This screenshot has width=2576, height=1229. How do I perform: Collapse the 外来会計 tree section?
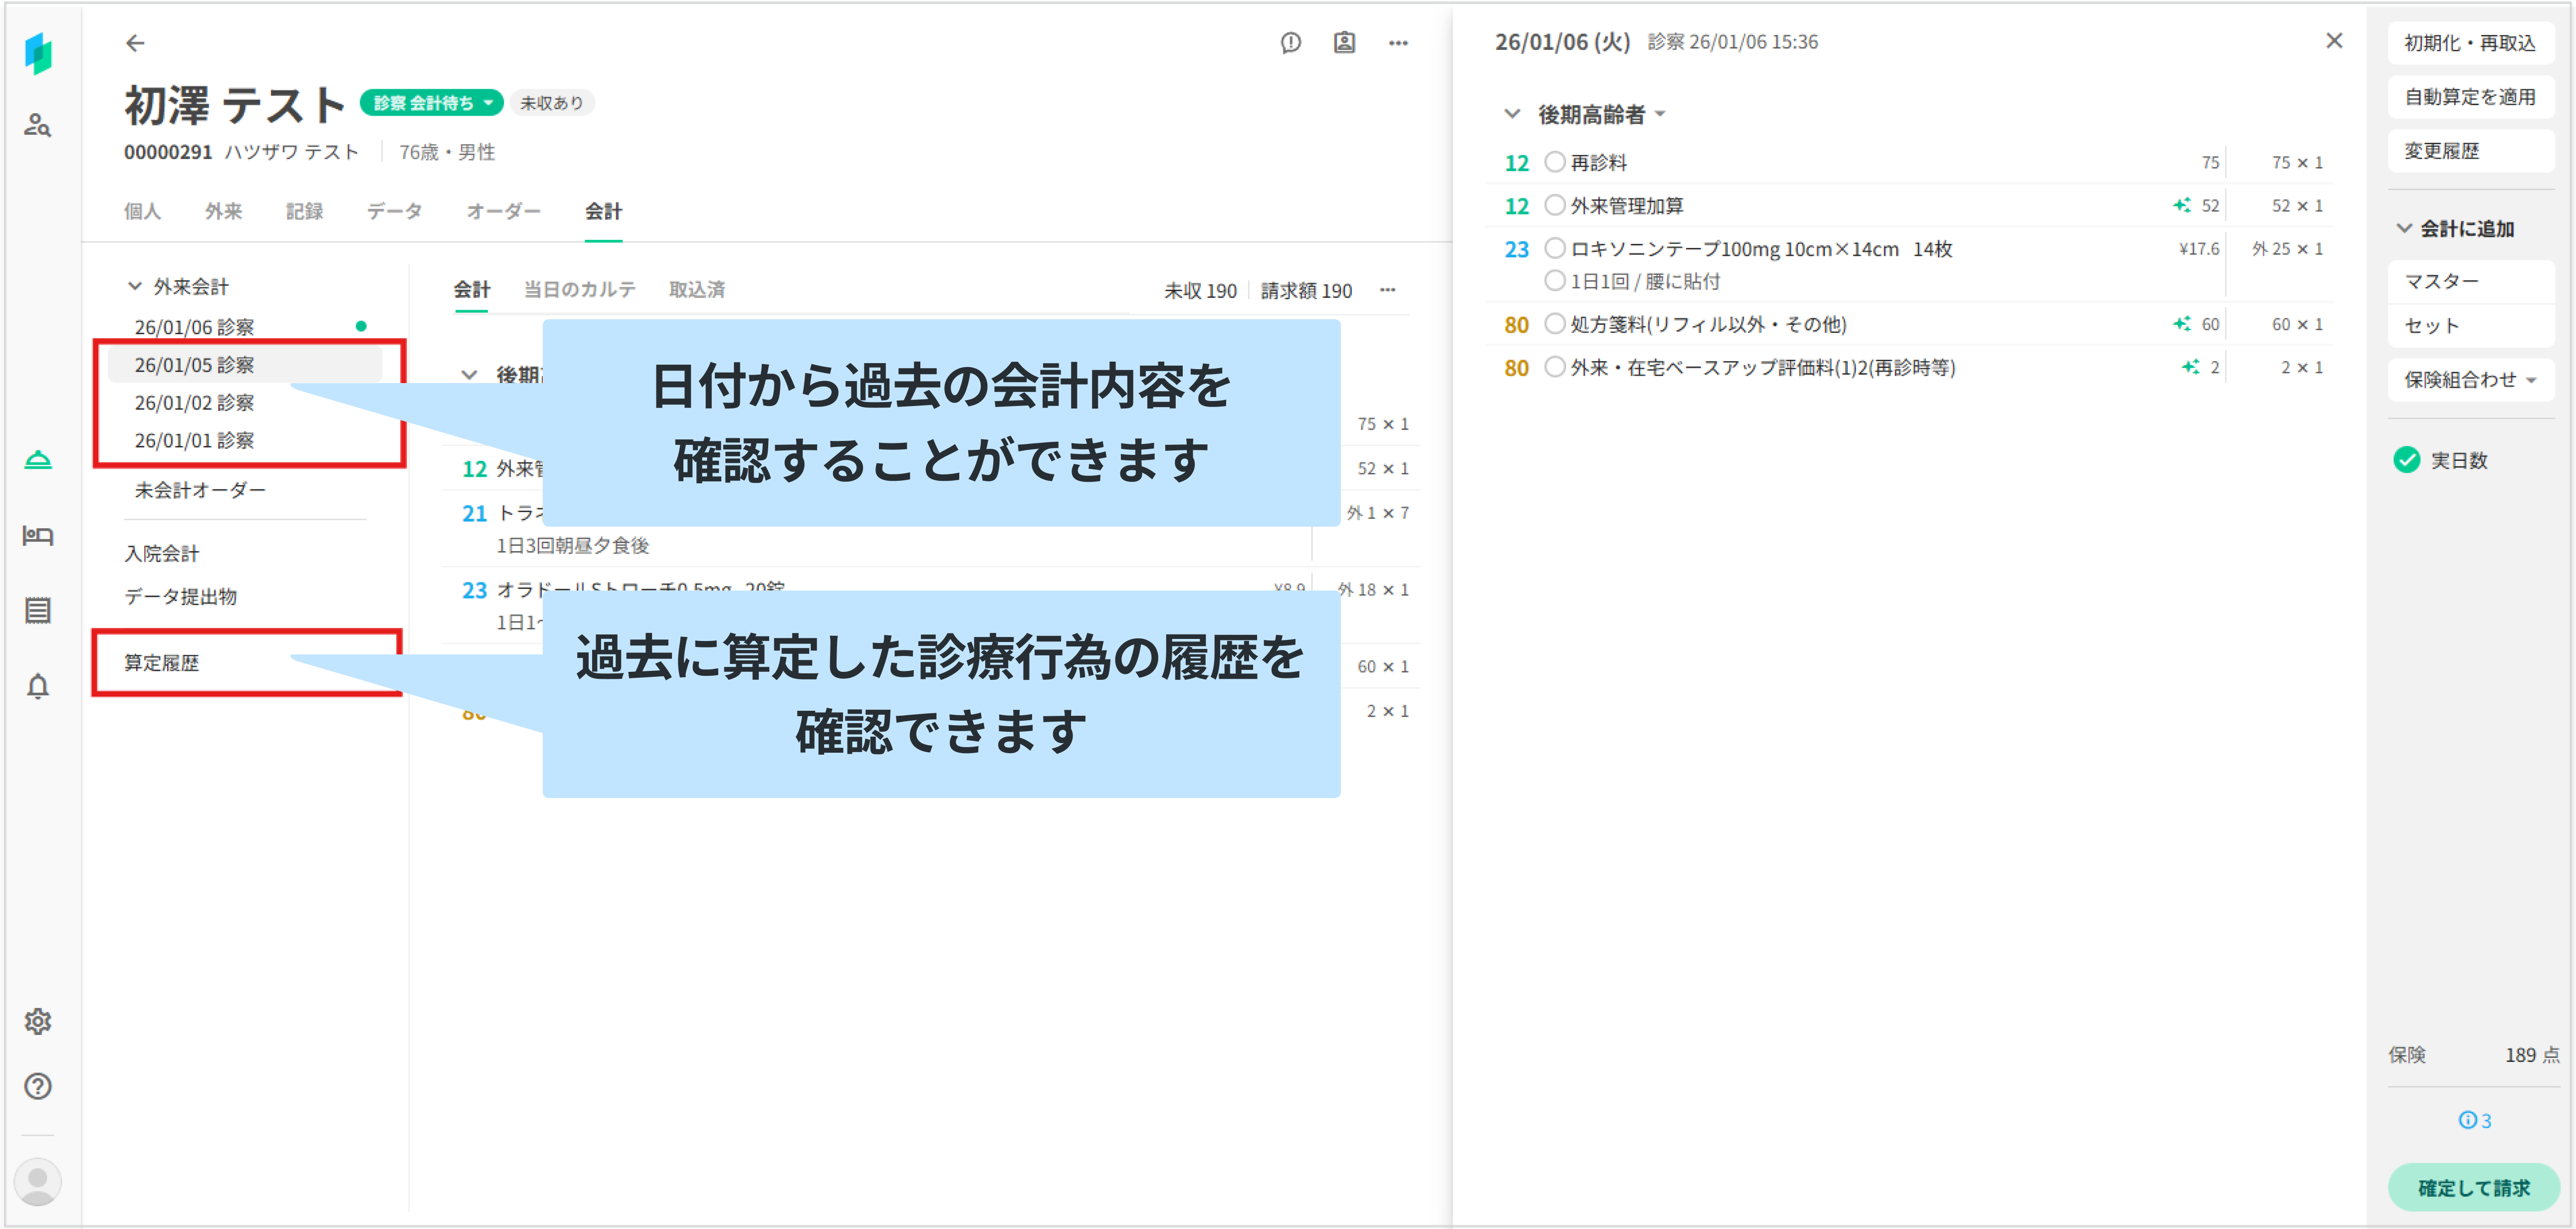tap(135, 286)
